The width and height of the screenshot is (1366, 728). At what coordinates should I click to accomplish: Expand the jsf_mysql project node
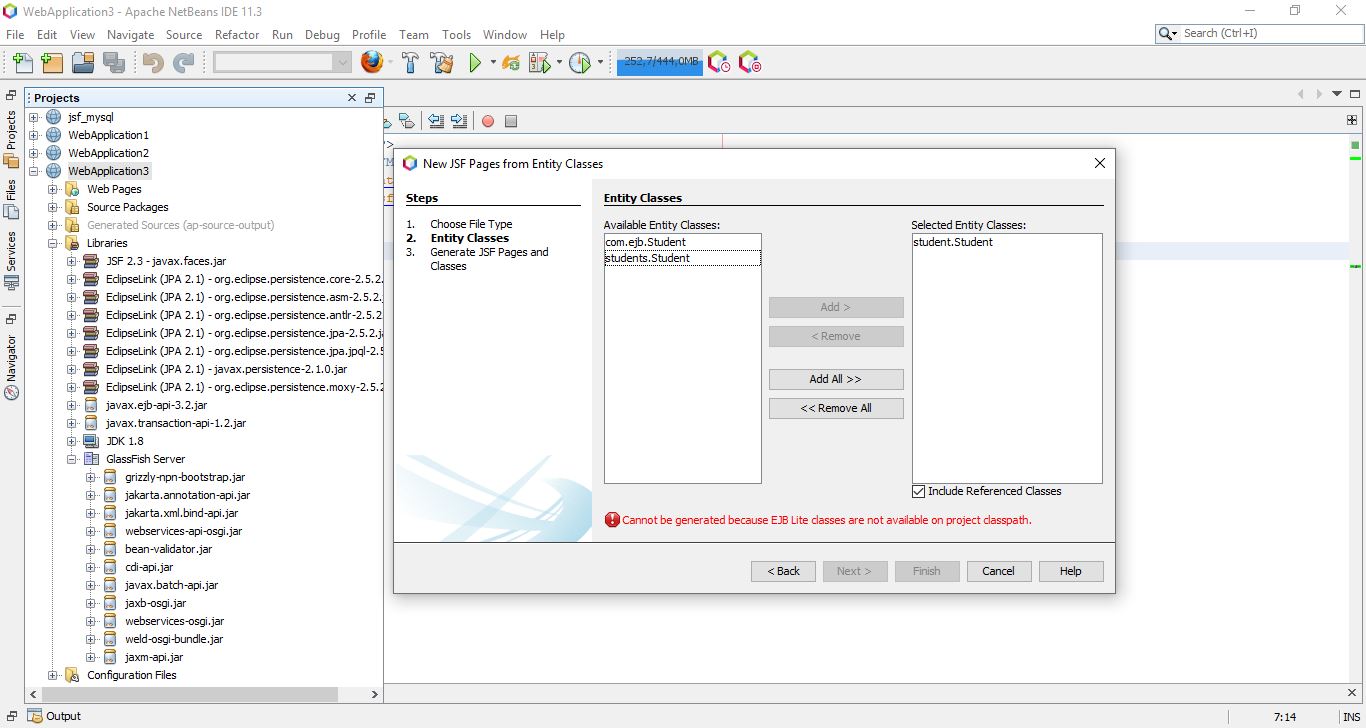[33, 117]
